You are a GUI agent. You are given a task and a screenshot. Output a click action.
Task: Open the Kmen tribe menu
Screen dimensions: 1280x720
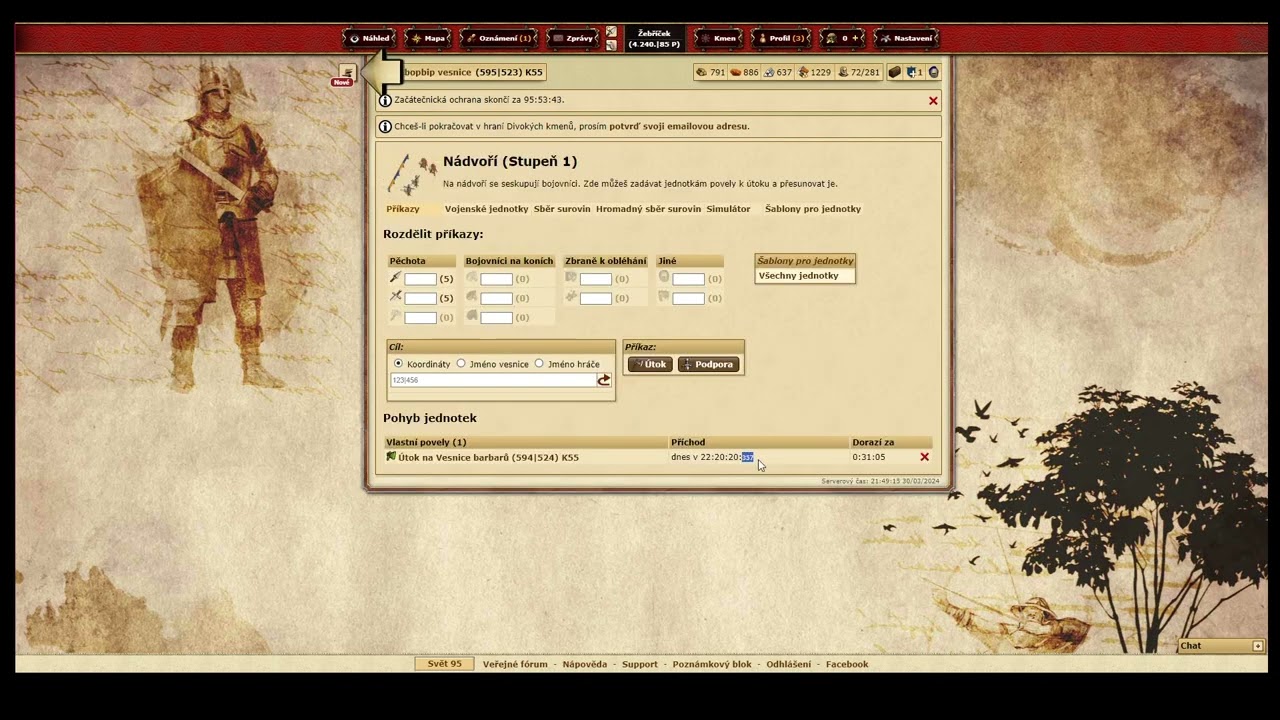[719, 38]
